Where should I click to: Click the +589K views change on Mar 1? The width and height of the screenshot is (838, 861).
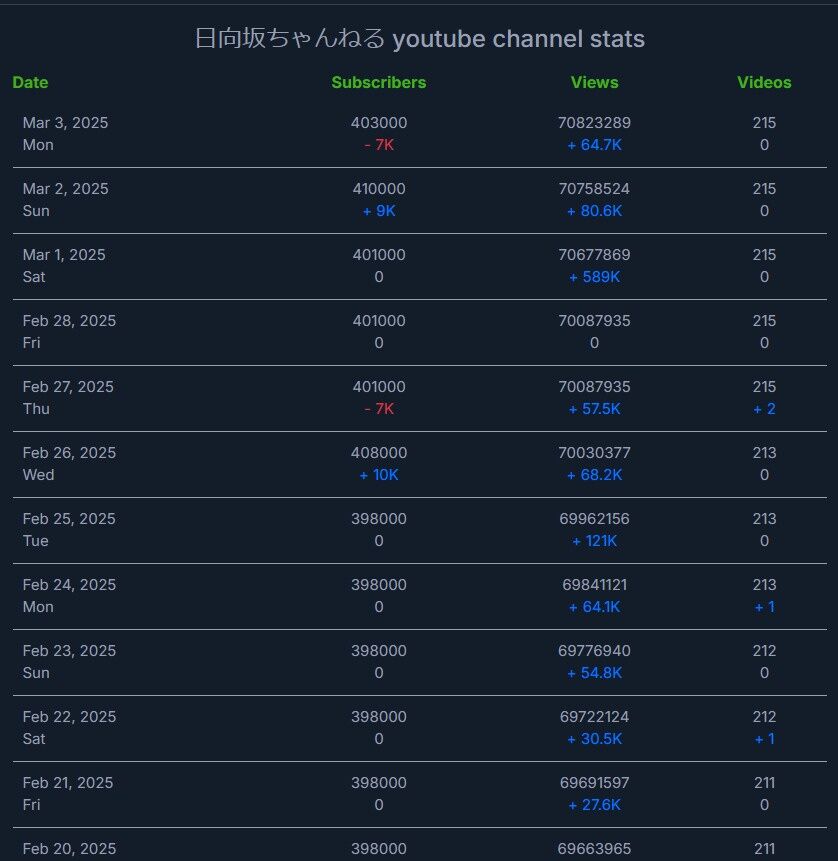594,277
